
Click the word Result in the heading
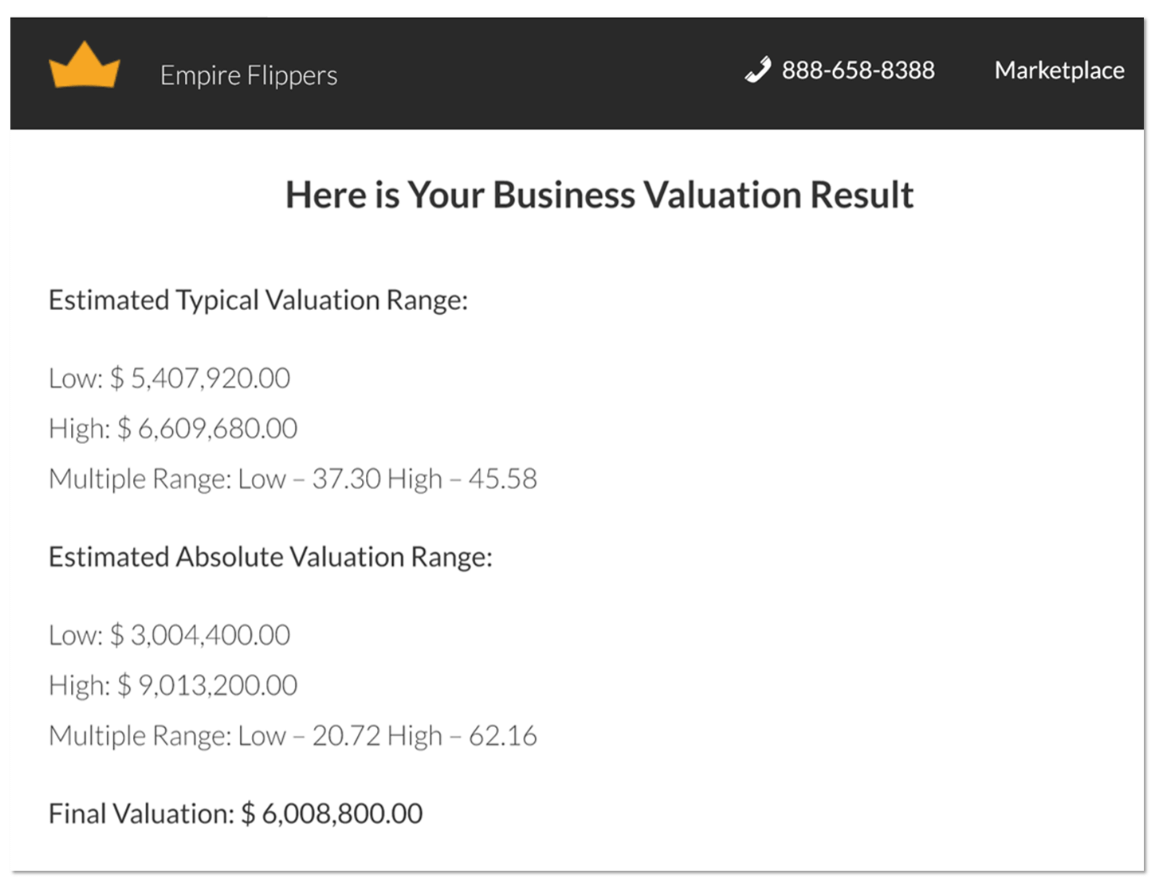(x=862, y=195)
